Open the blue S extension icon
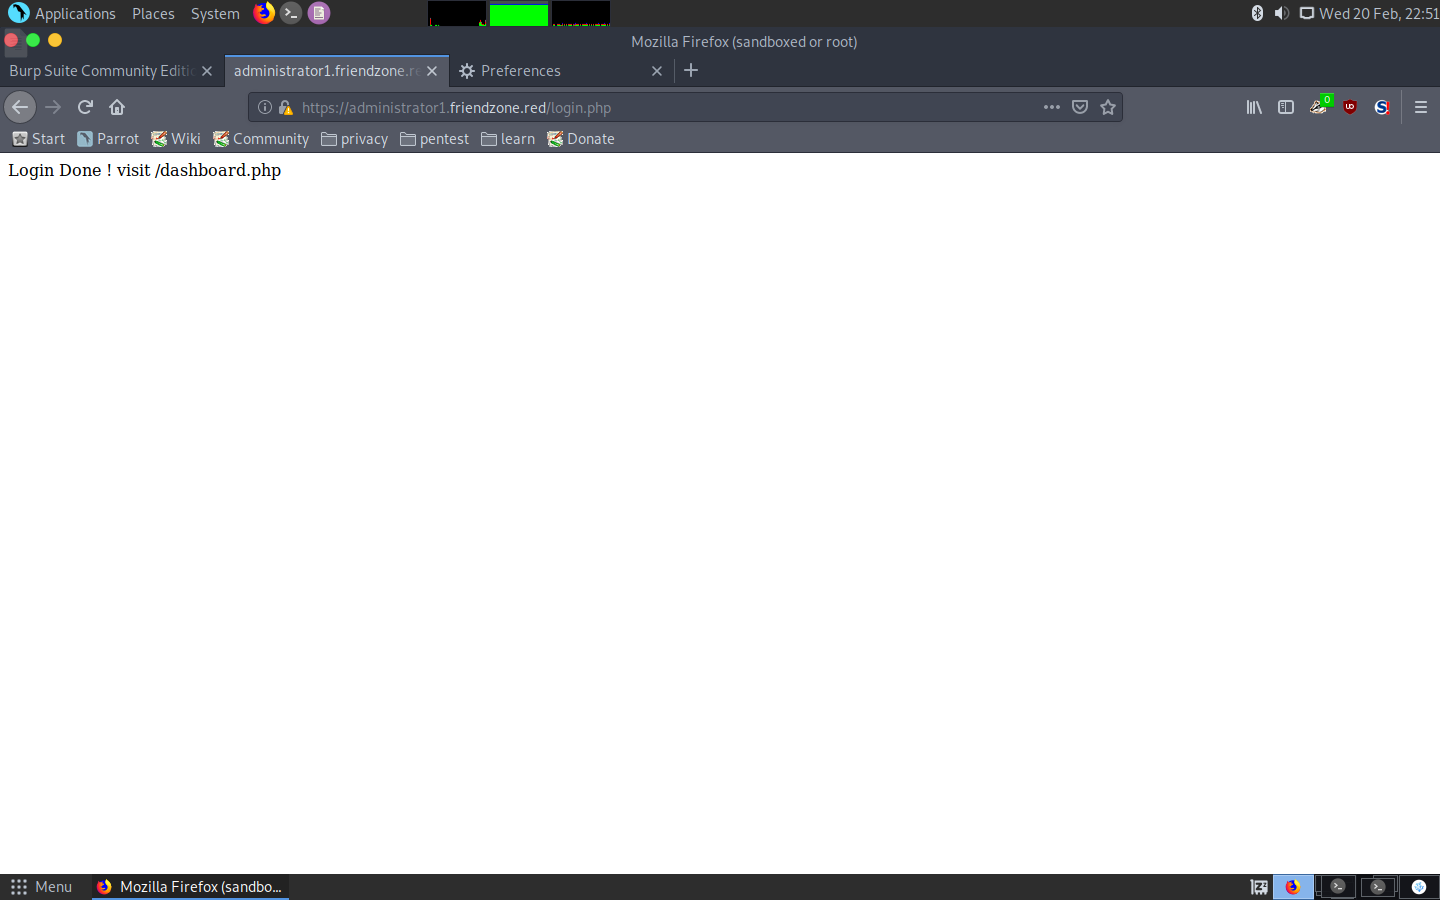Screen dimensions: 1440x900 point(1382,107)
